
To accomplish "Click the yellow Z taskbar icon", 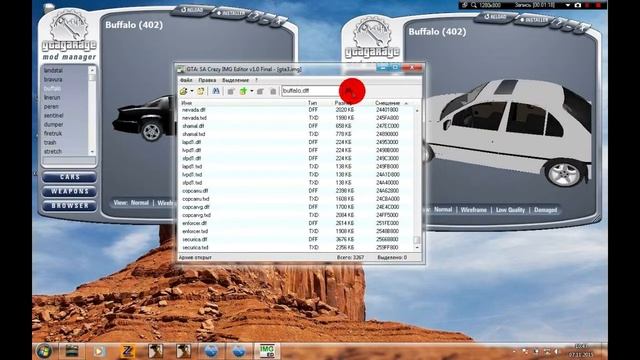I will [127, 351].
